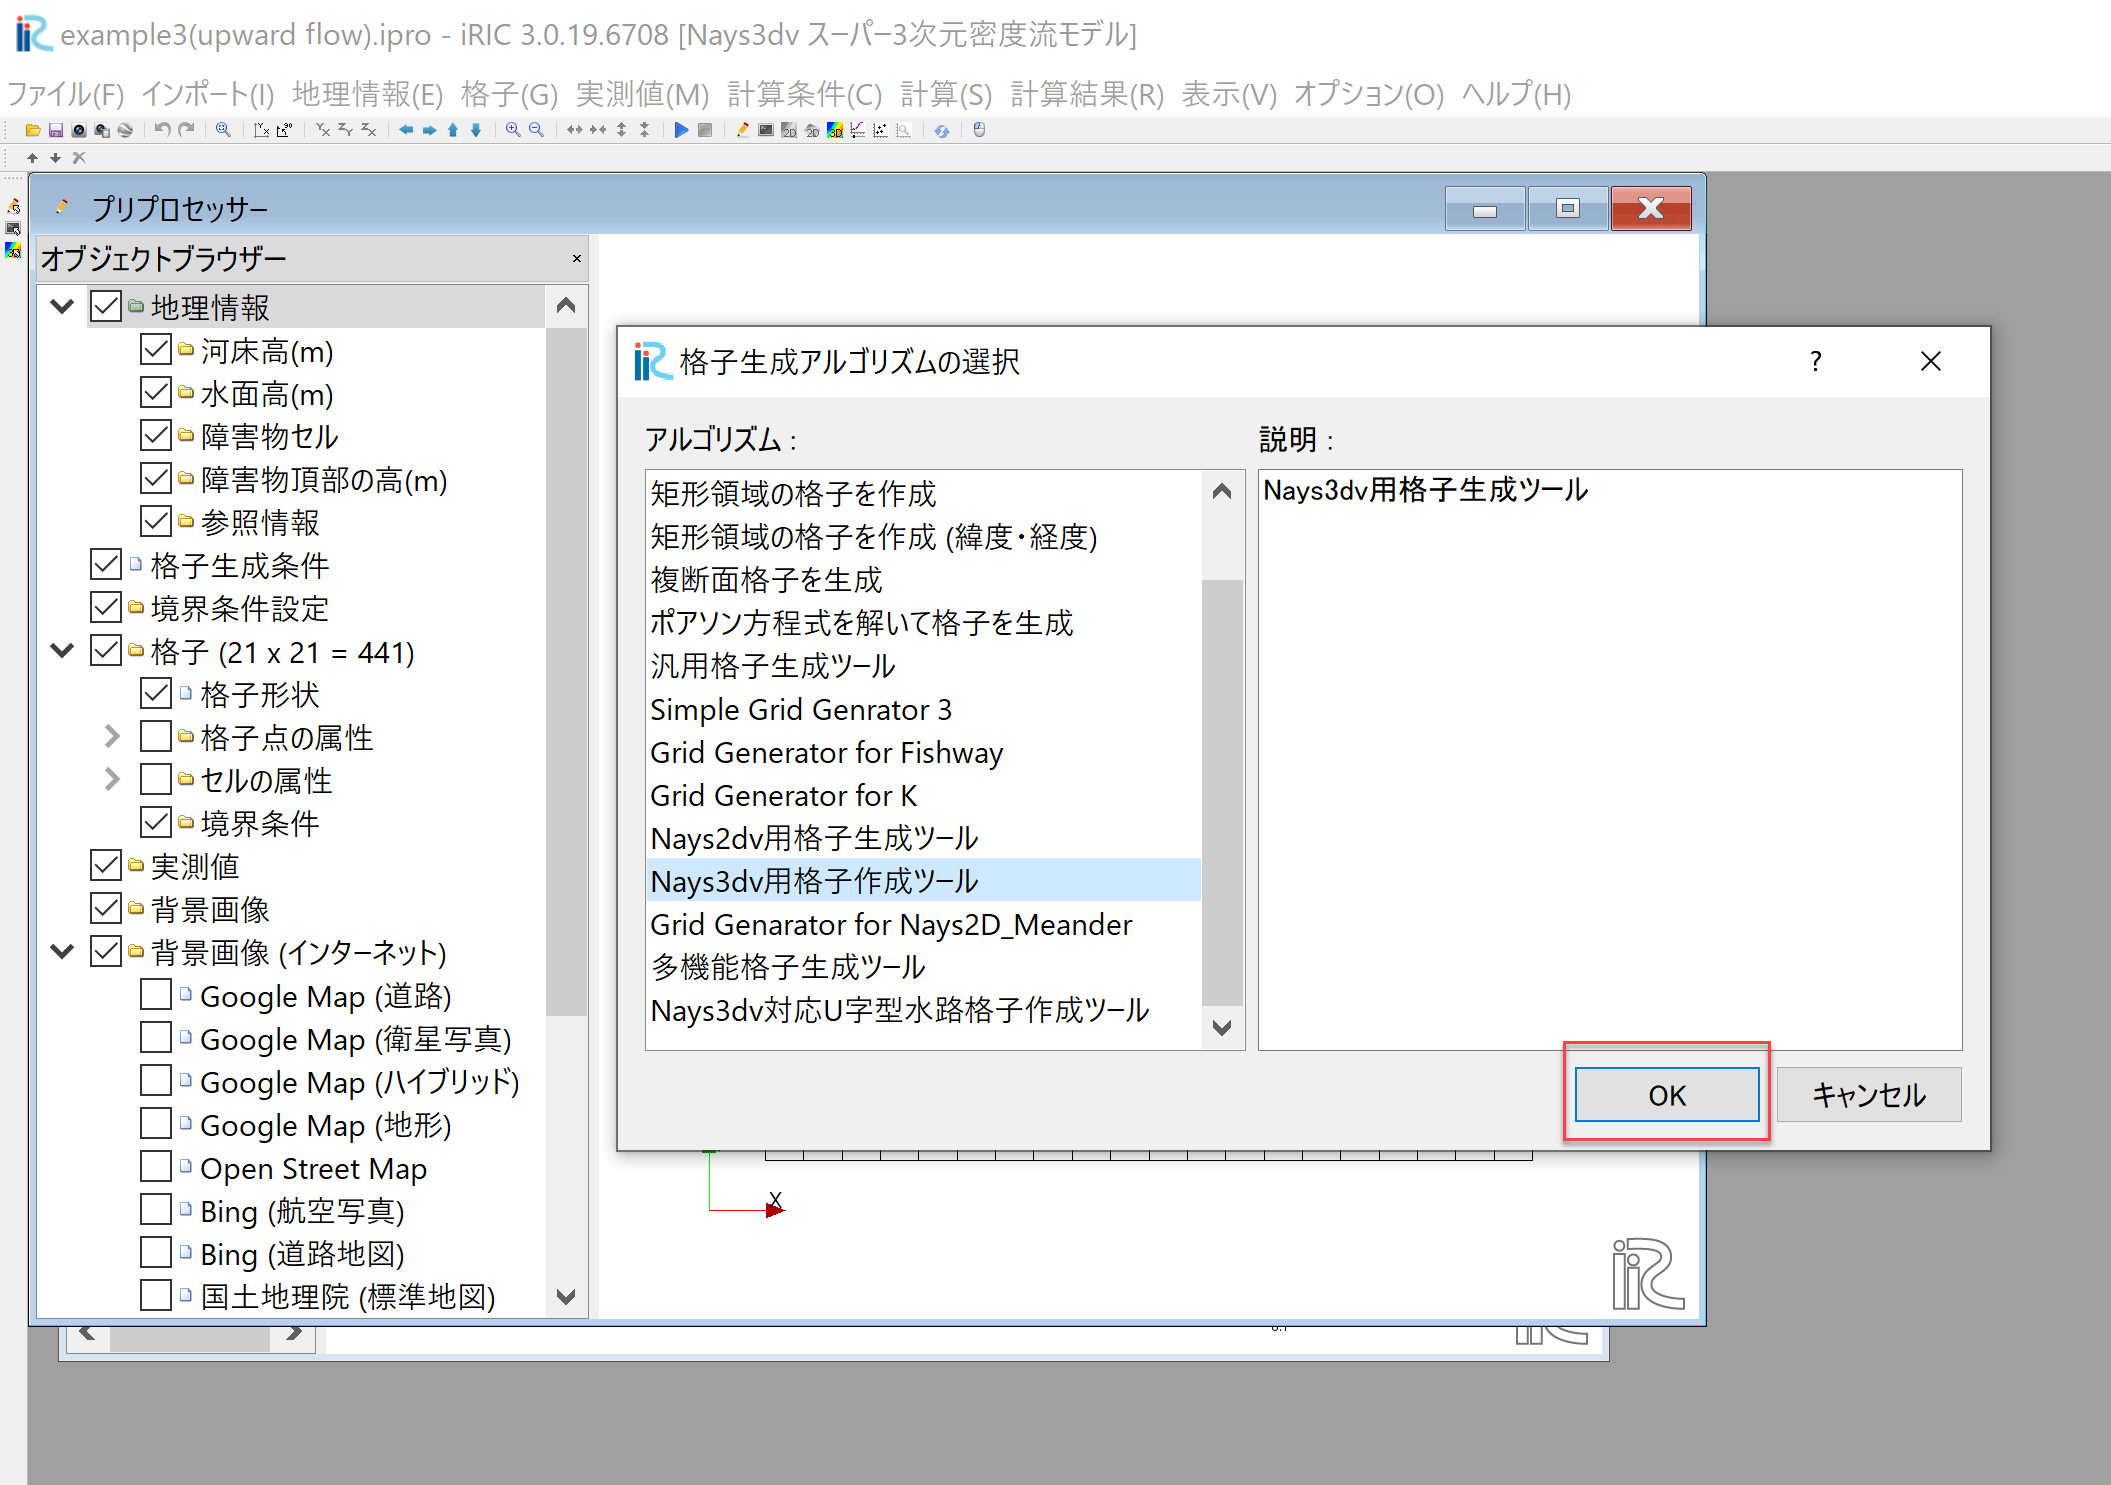Enable the Google Map (道路) checkbox
Image resolution: width=2111 pixels, height=1485 pixels.
pos(156,995)
